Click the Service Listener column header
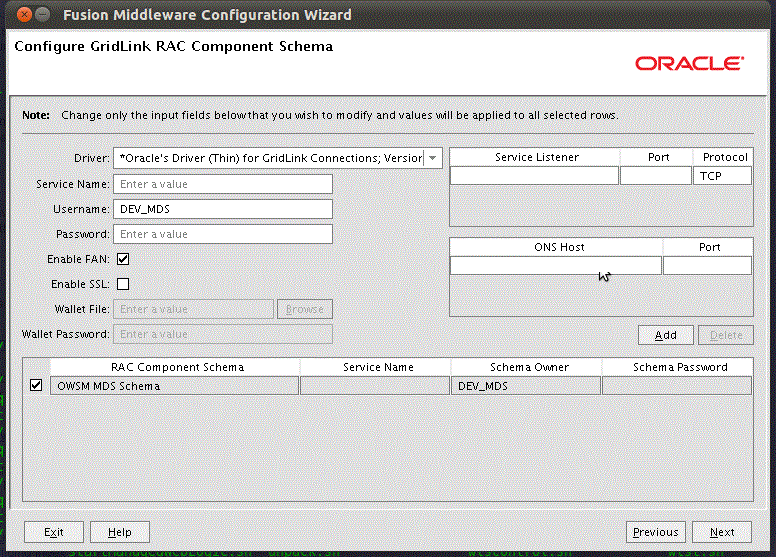This screenshot has height=557, width=776. pyautogui.click(x=535, y=157)
